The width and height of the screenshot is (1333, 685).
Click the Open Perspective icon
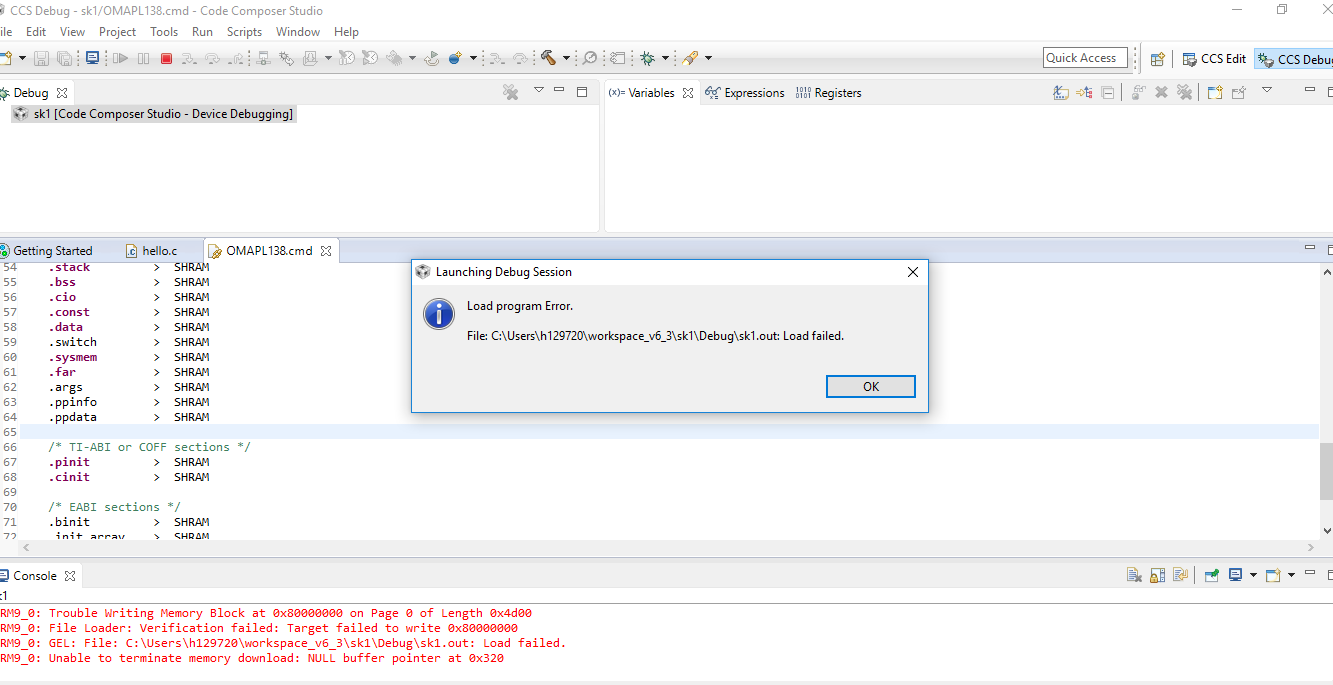click(1157, 59)
